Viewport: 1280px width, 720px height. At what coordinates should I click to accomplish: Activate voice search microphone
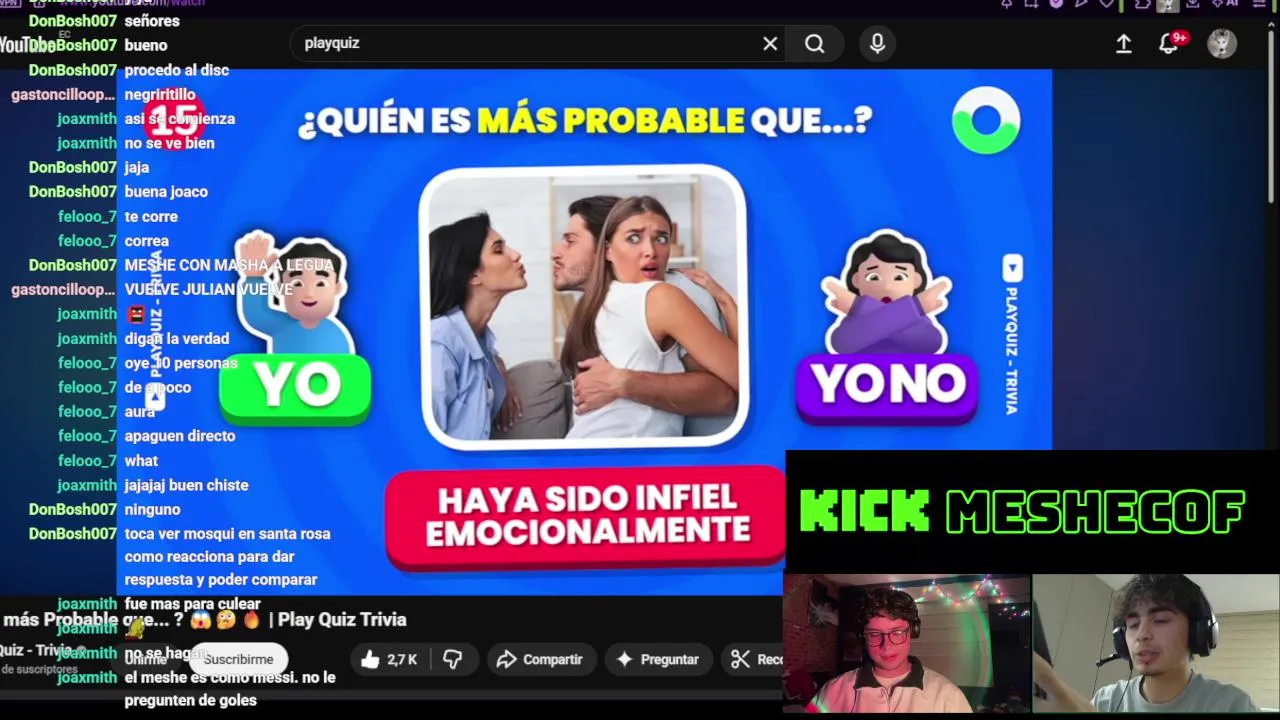pos(877,43)
